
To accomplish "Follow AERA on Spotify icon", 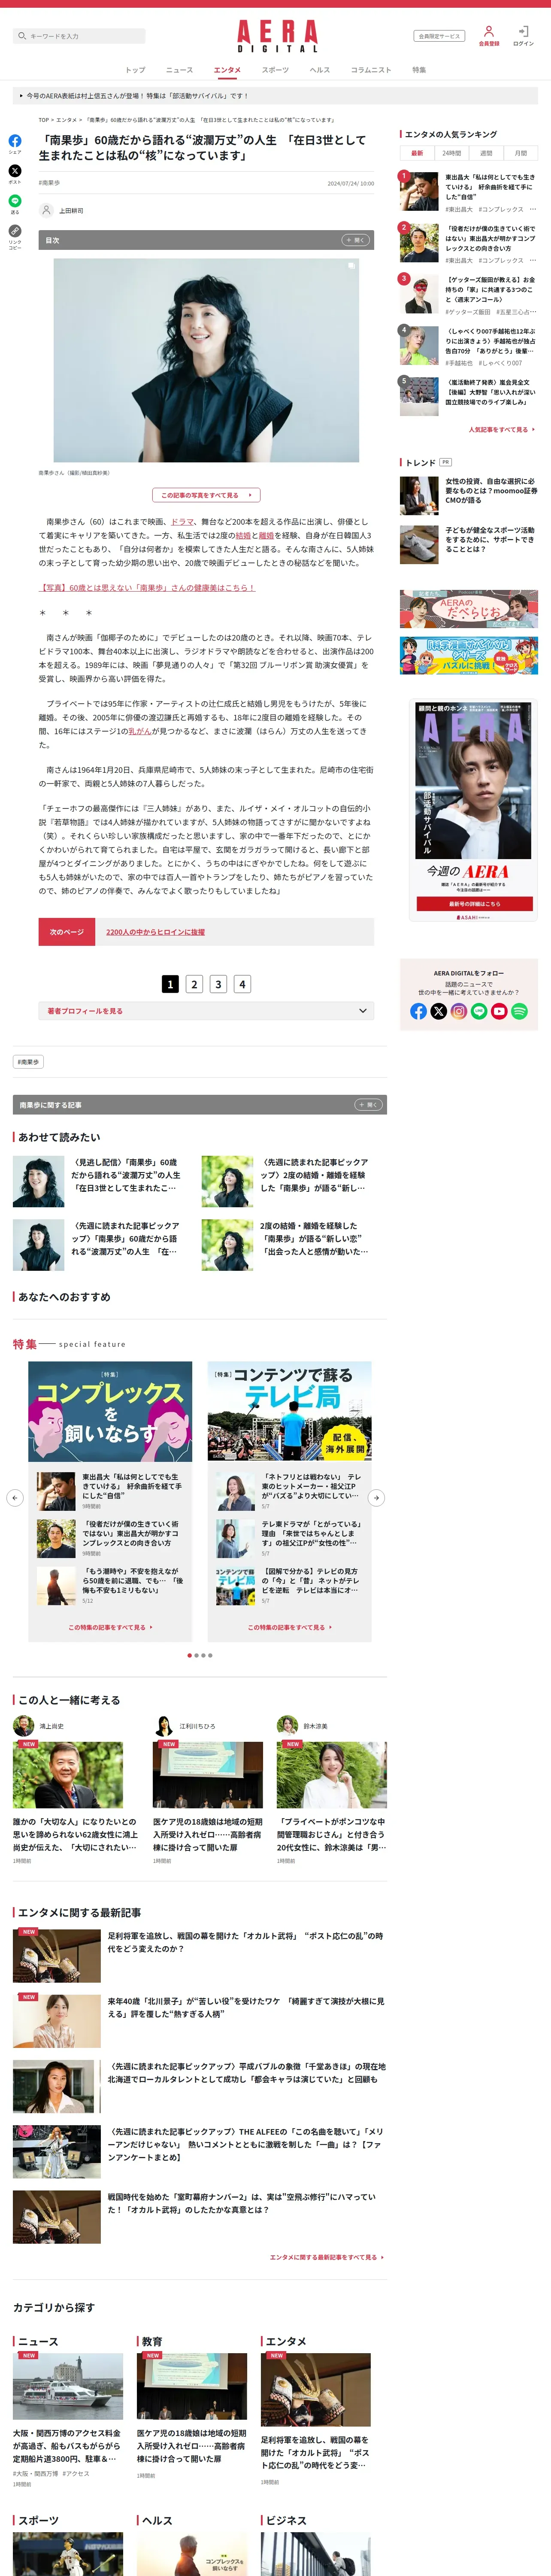I will pos(519,1011).
